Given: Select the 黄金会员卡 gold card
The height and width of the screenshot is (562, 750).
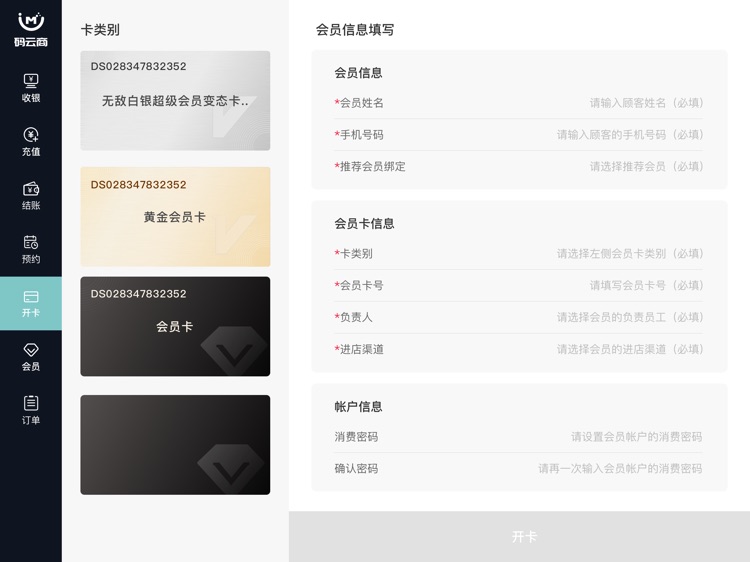Looking at the screenshot, I should point(175,217).
